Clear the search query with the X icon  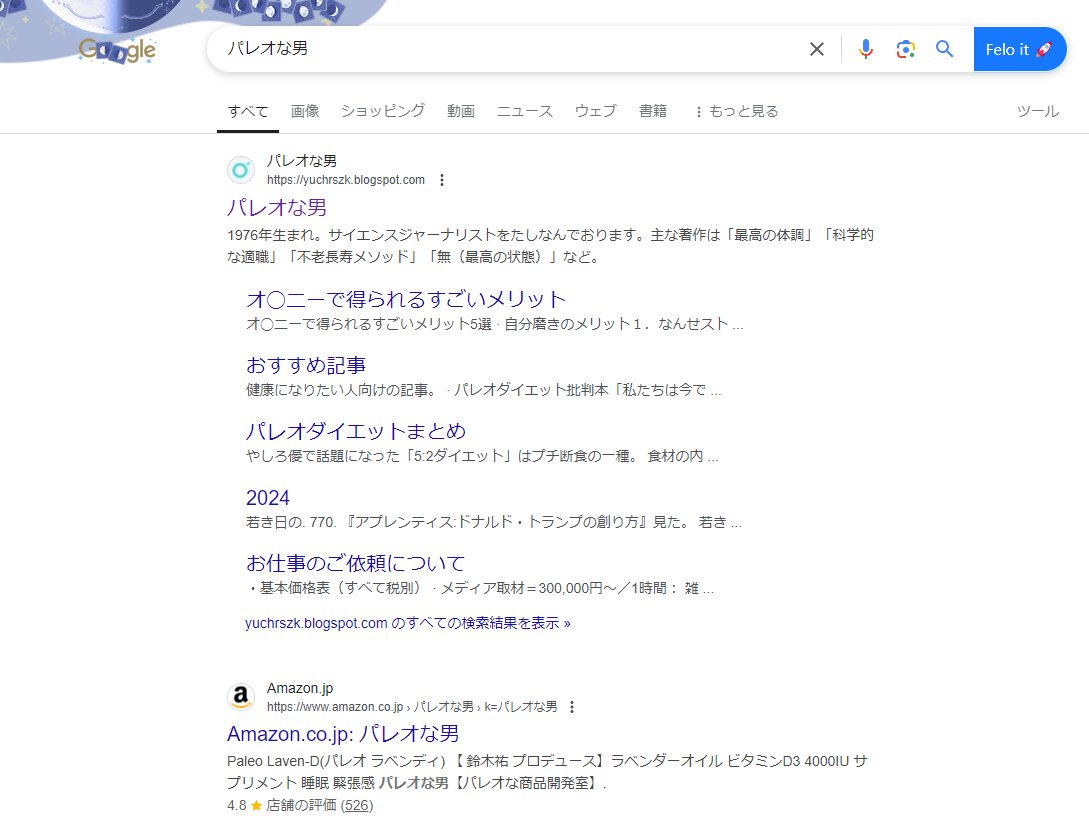pyautogui.click(x=816, y=48)
